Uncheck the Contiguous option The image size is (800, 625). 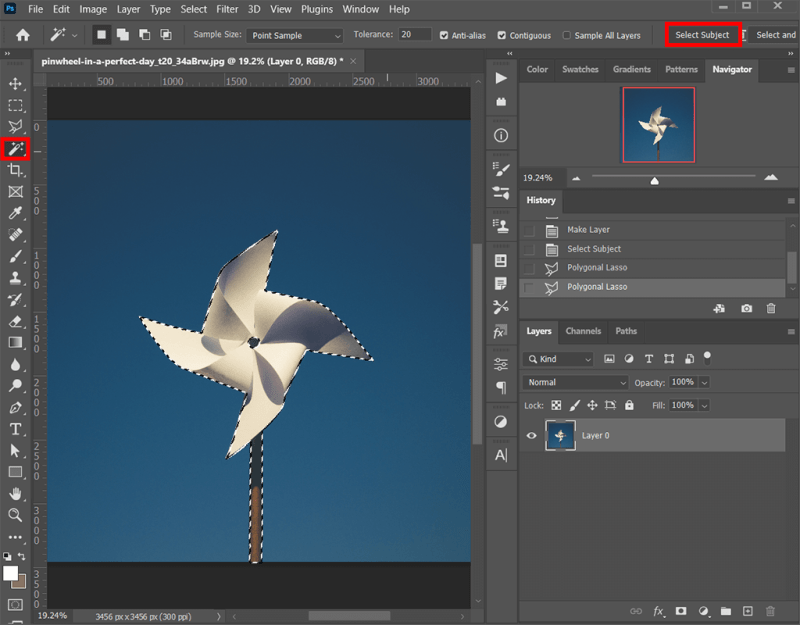click(502, 35)
